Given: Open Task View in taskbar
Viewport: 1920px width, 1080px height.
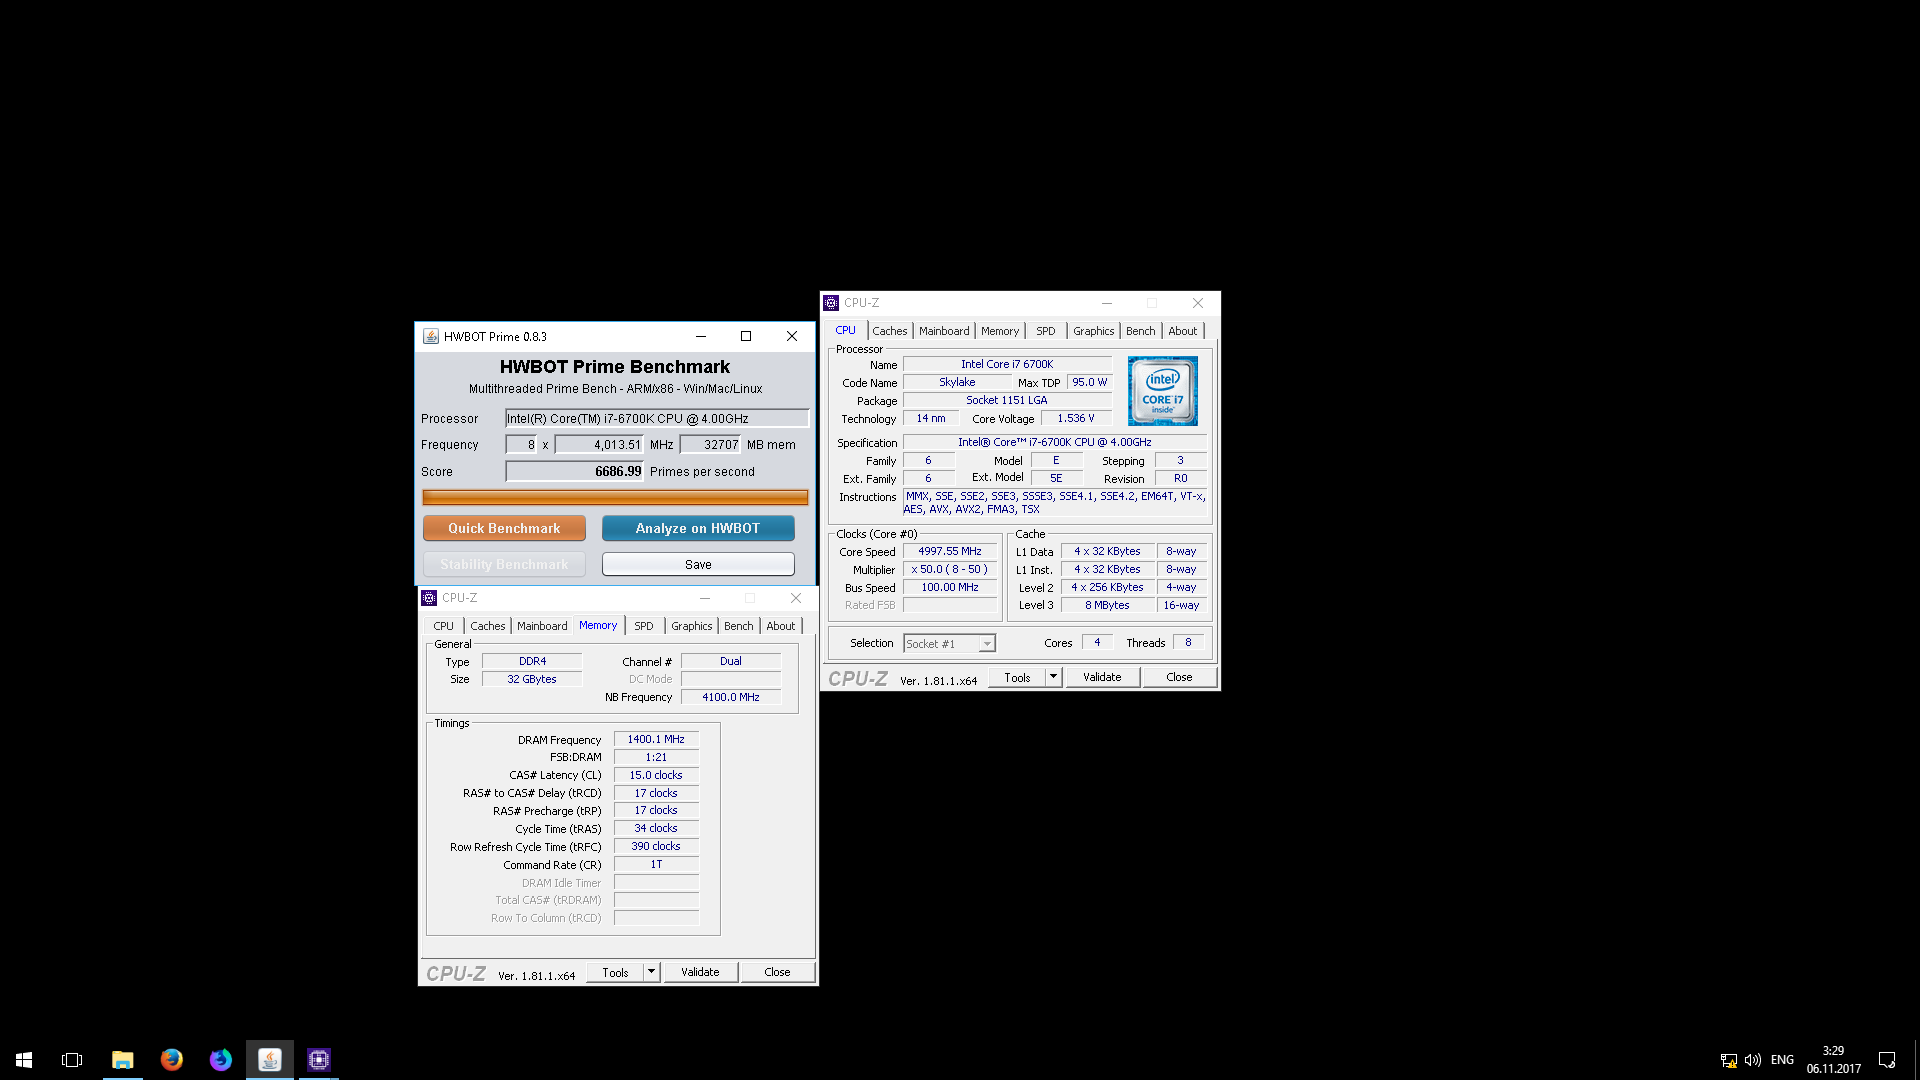Looking at the screenshot, I should 72,1059.
